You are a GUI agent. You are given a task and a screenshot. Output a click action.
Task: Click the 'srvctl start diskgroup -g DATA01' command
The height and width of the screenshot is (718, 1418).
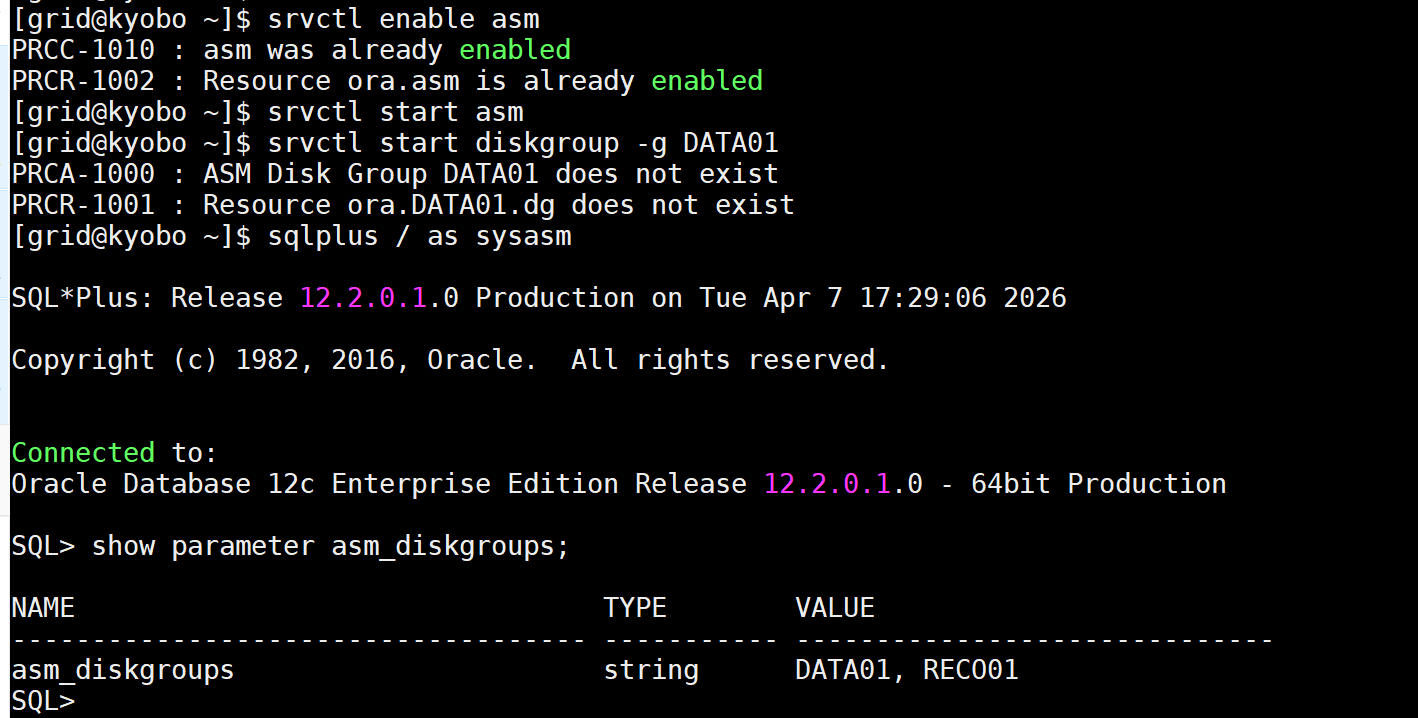(x=523, y=142)
